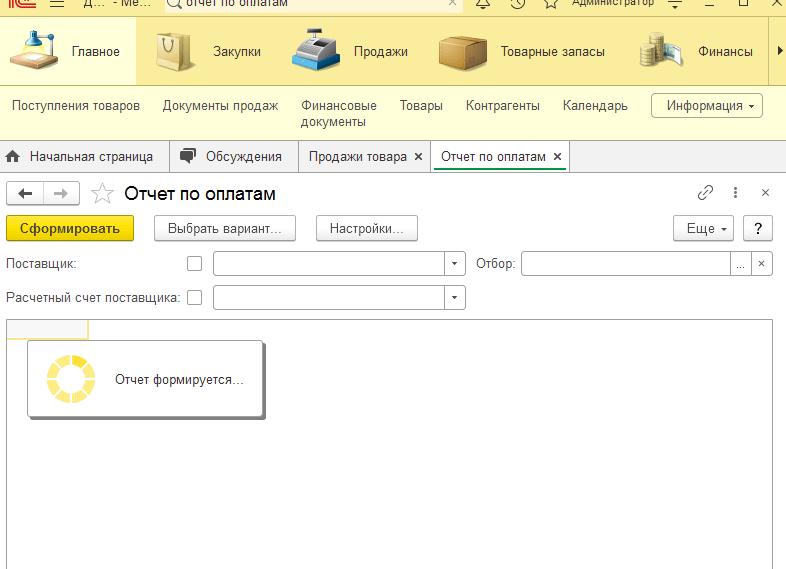The width and height of the screenshot is (786, 569).
Task: Switch to the Обсуждения tab
Action: (234, 157)
